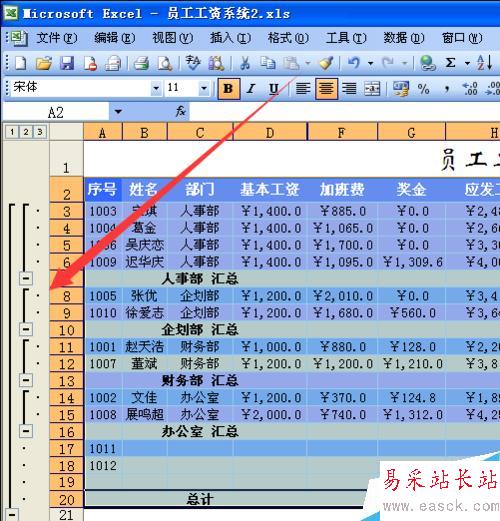Undo the last action
The image size is (500, 521).
click(x=354, y=63)
